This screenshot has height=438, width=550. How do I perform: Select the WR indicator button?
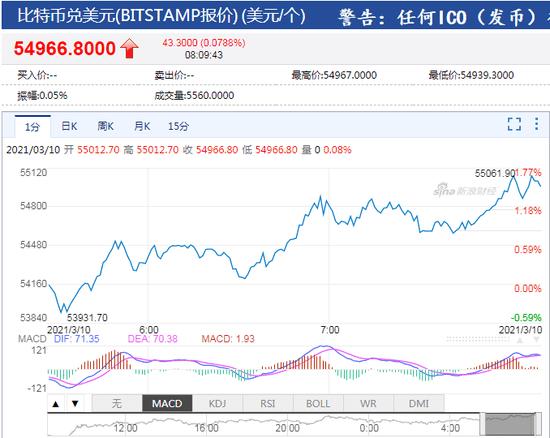click(368, 403)
